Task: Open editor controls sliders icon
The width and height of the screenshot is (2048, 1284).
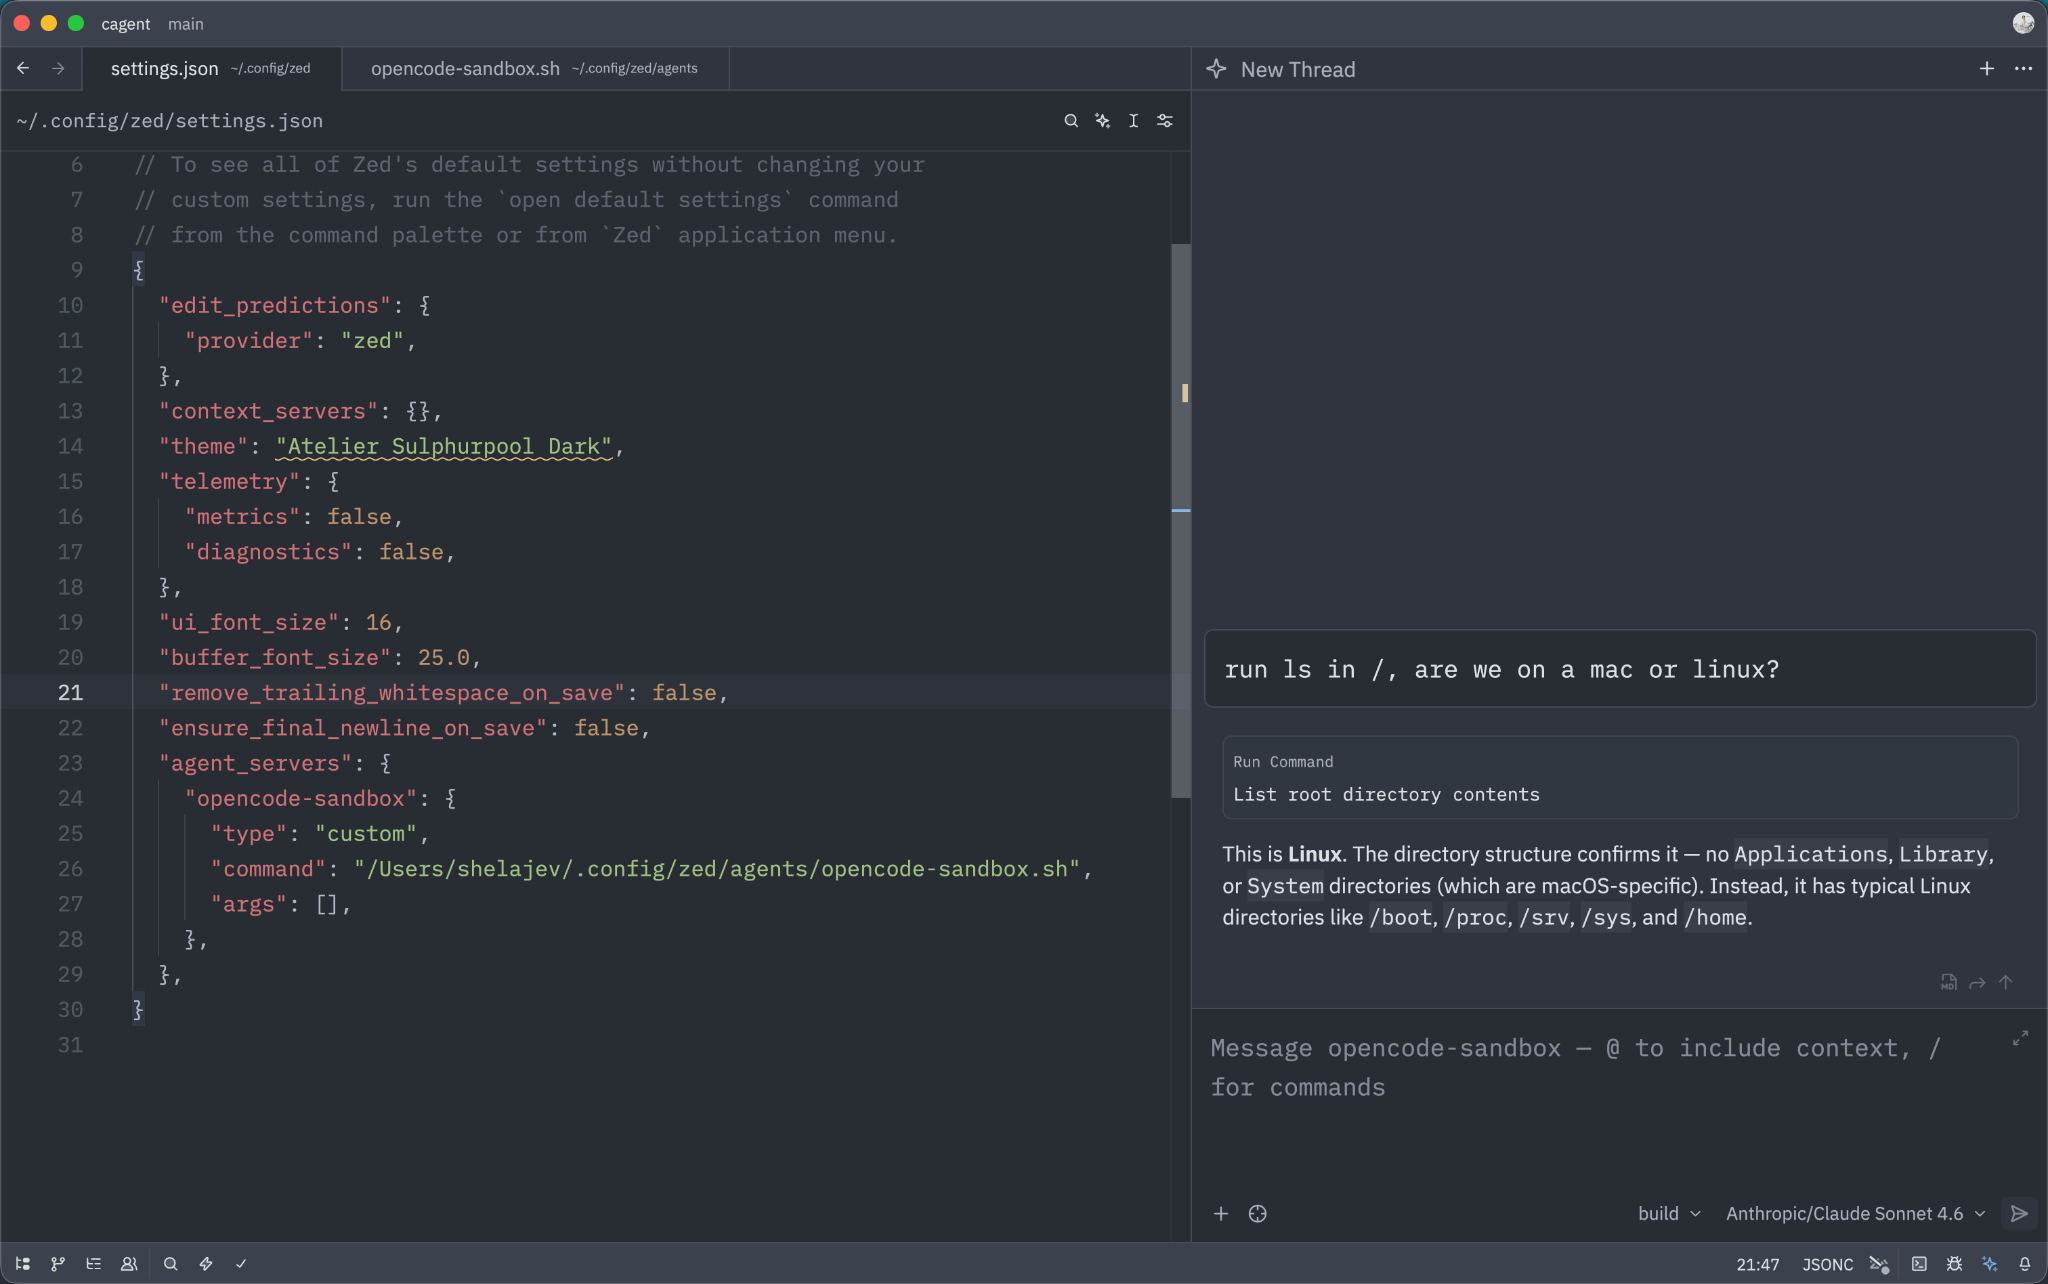Action: [x=1165, y=121]
